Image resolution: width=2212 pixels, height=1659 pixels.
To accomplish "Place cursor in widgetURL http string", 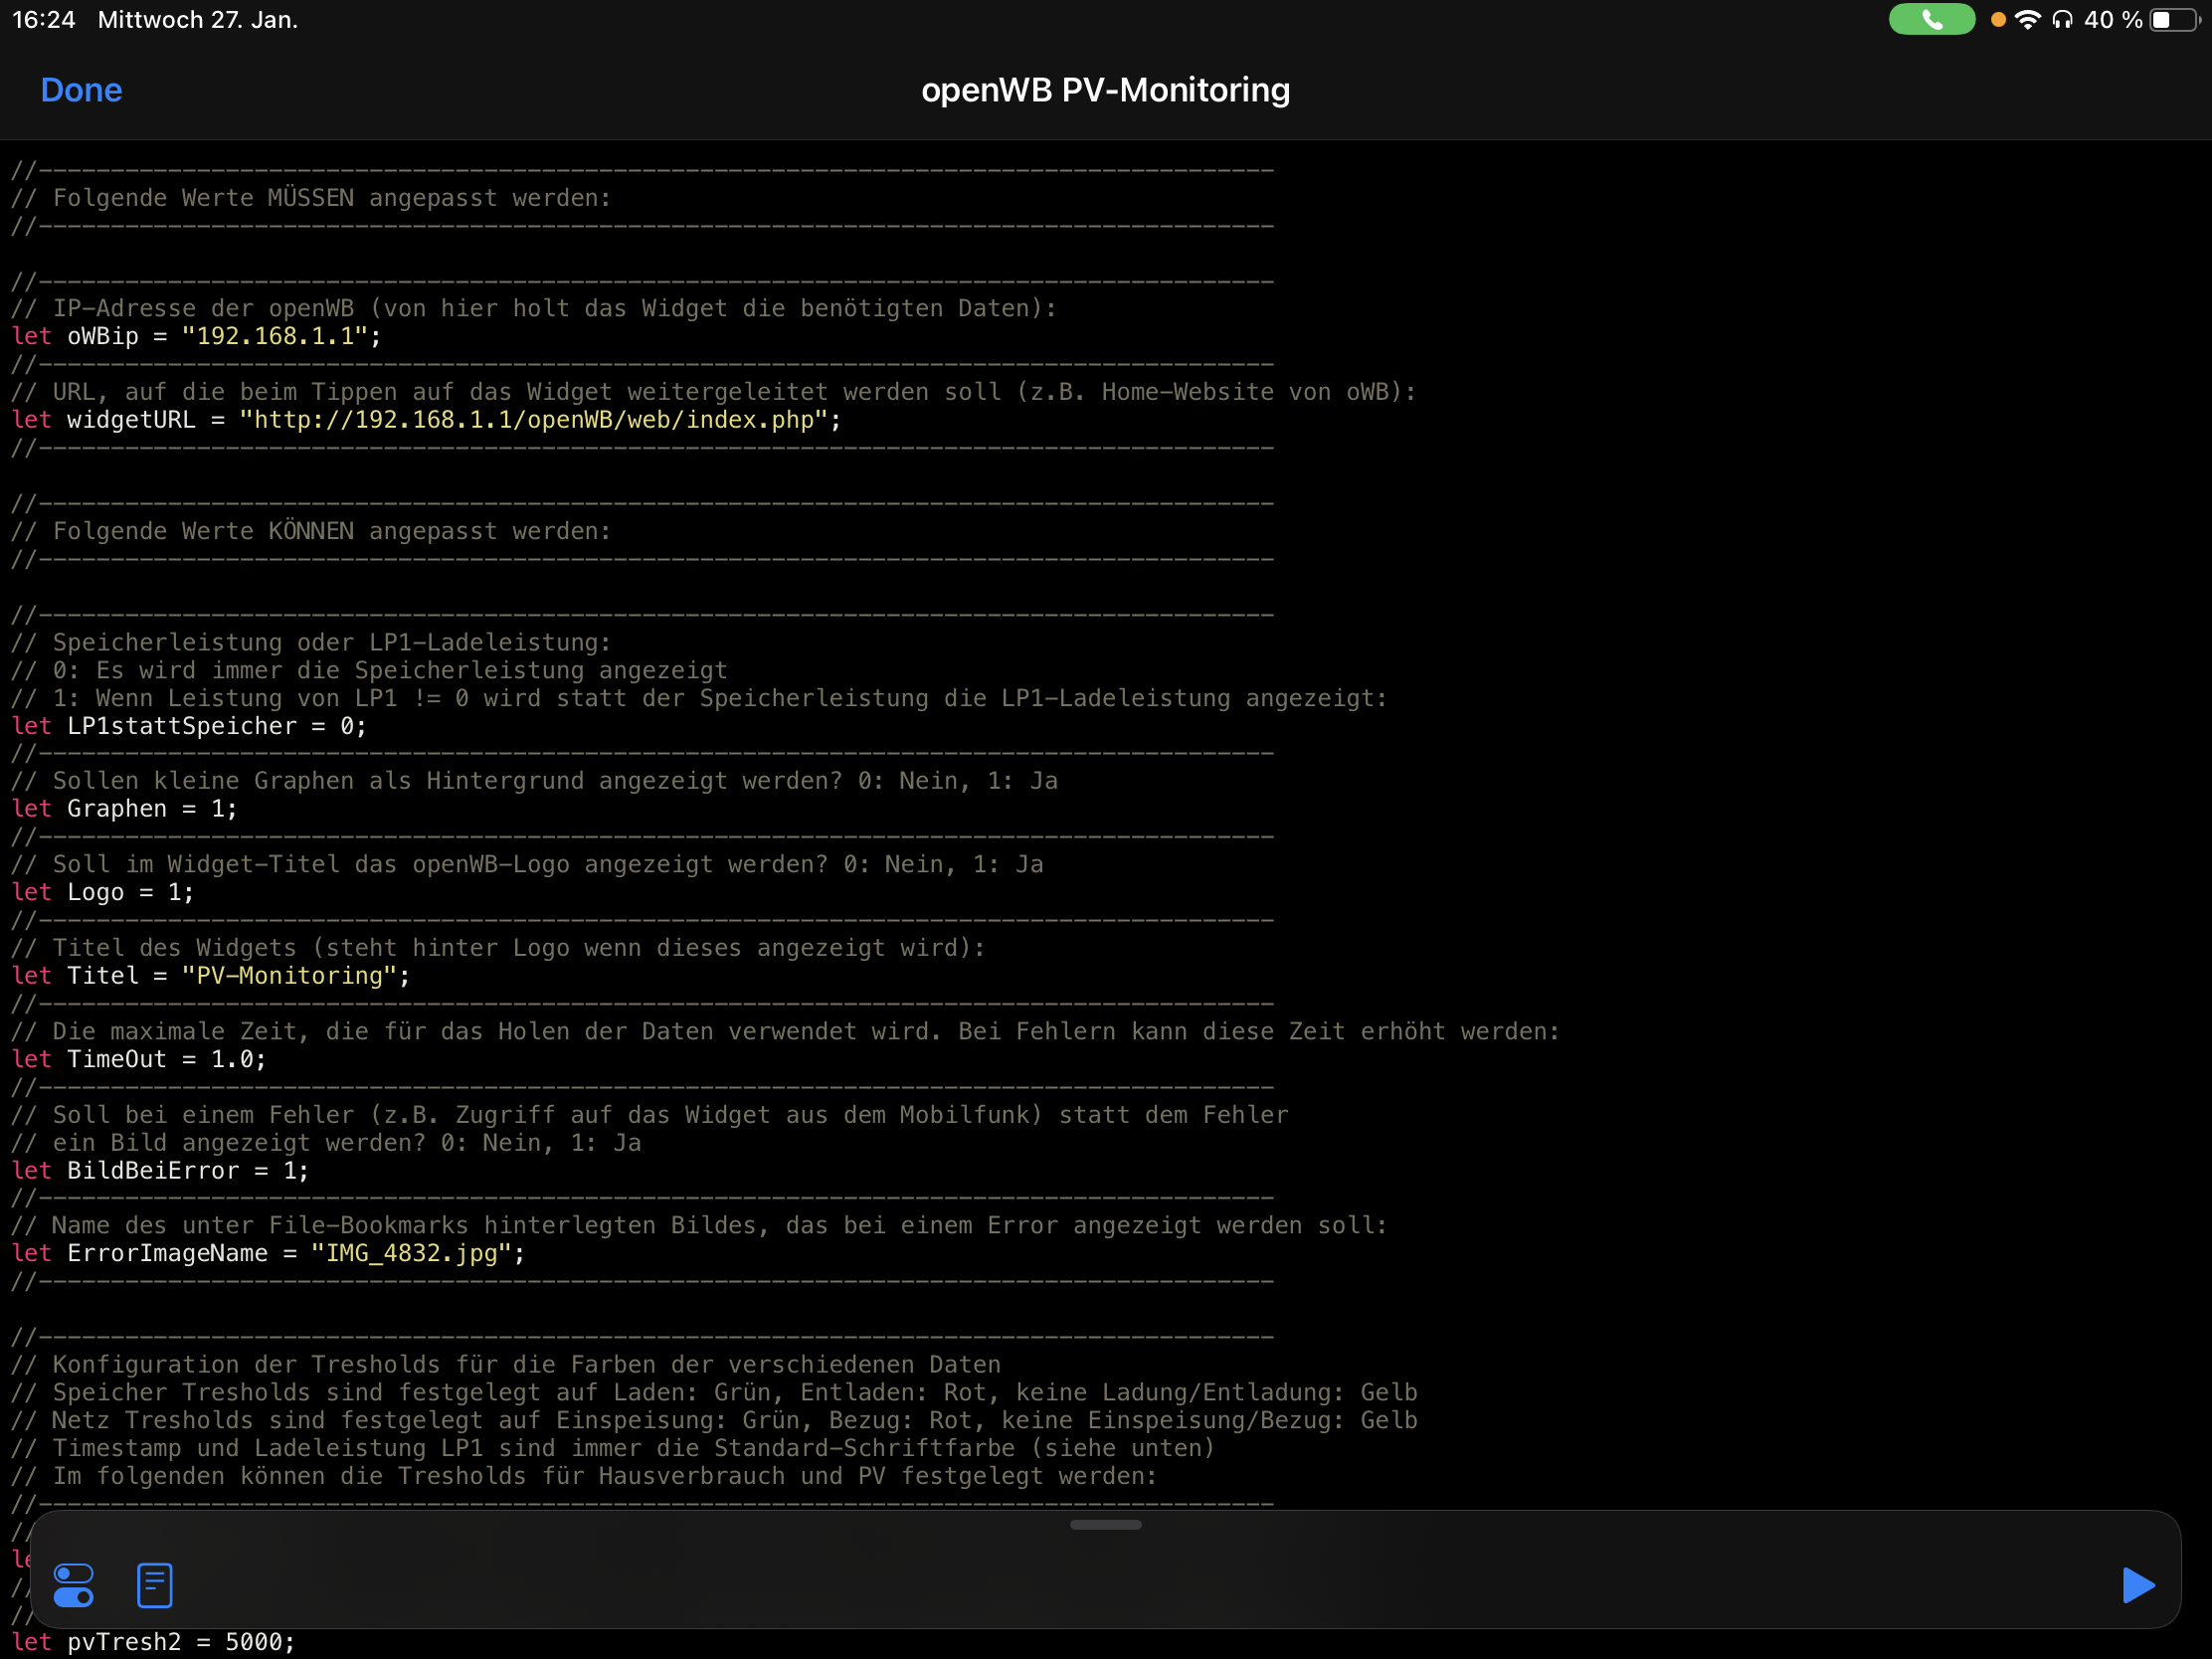I will pyautogui.click(x=535, y=420).
